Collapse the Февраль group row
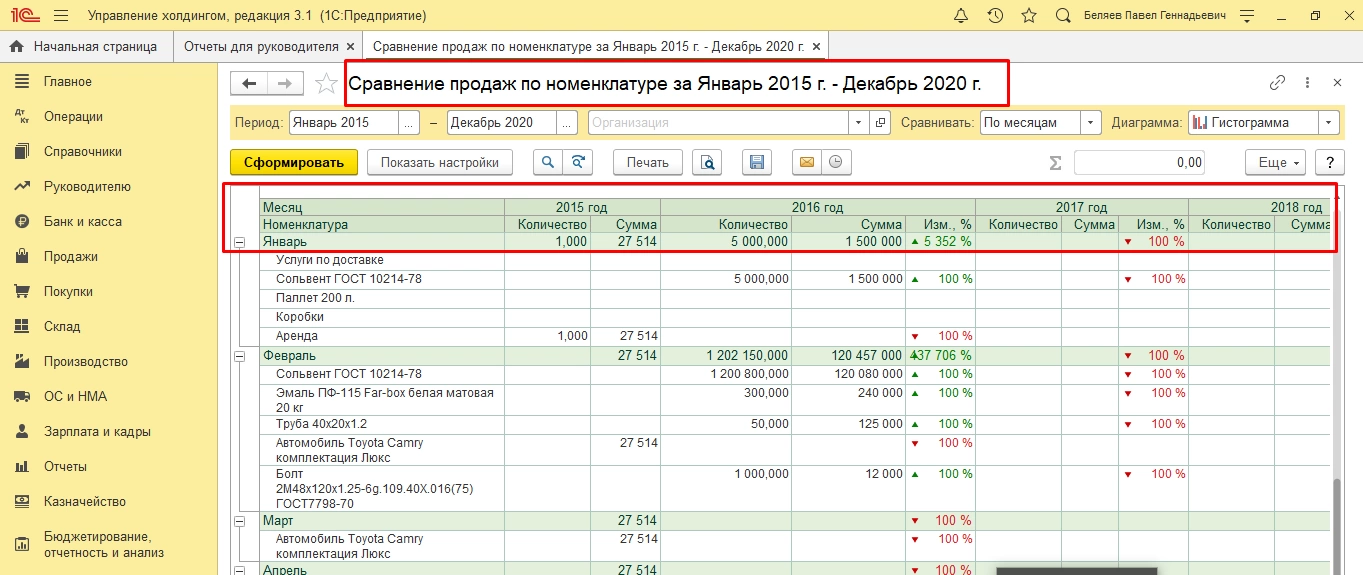 click(240, 356)
